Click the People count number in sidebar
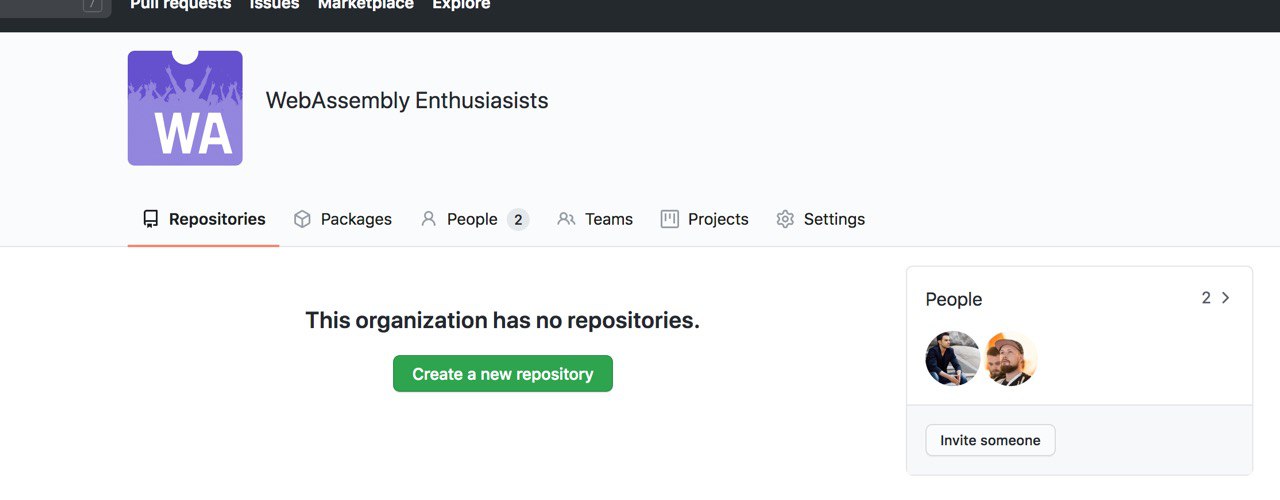Image resolution: width=1280 pixels, height=500 pixels. click(x=1206, y=298)
